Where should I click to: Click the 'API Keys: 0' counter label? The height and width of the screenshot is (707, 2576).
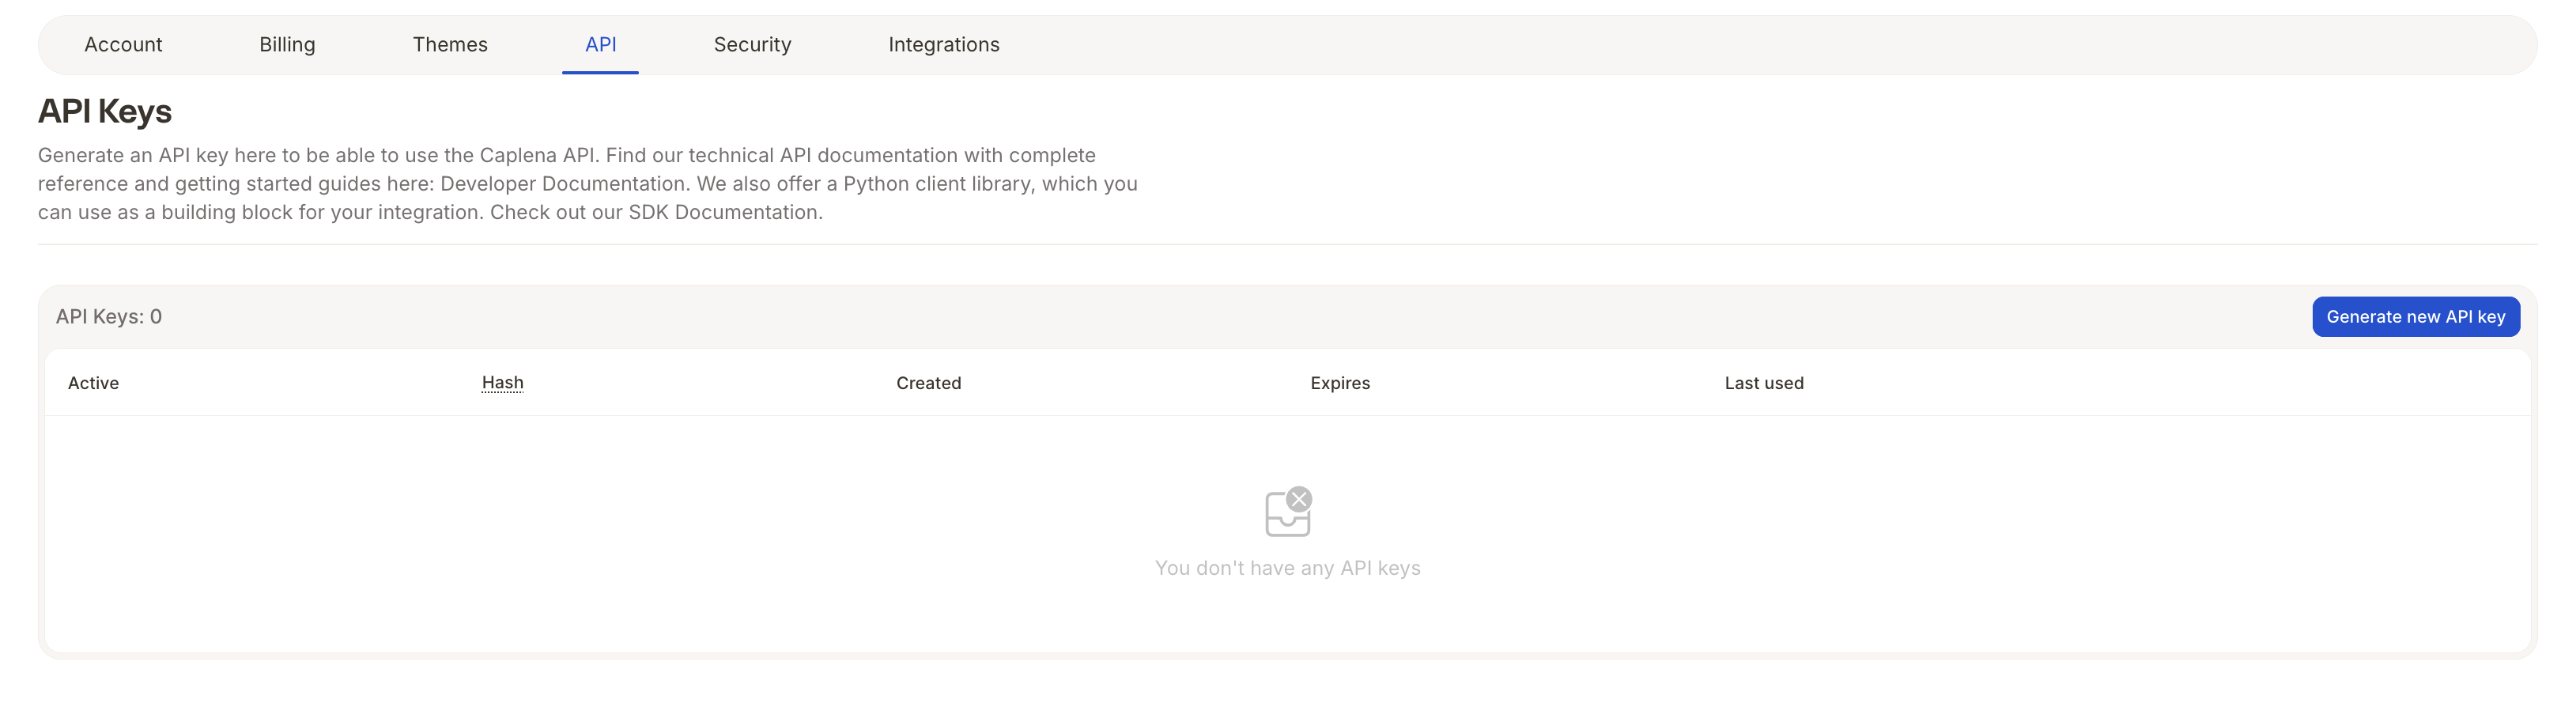tap(109, 317)
